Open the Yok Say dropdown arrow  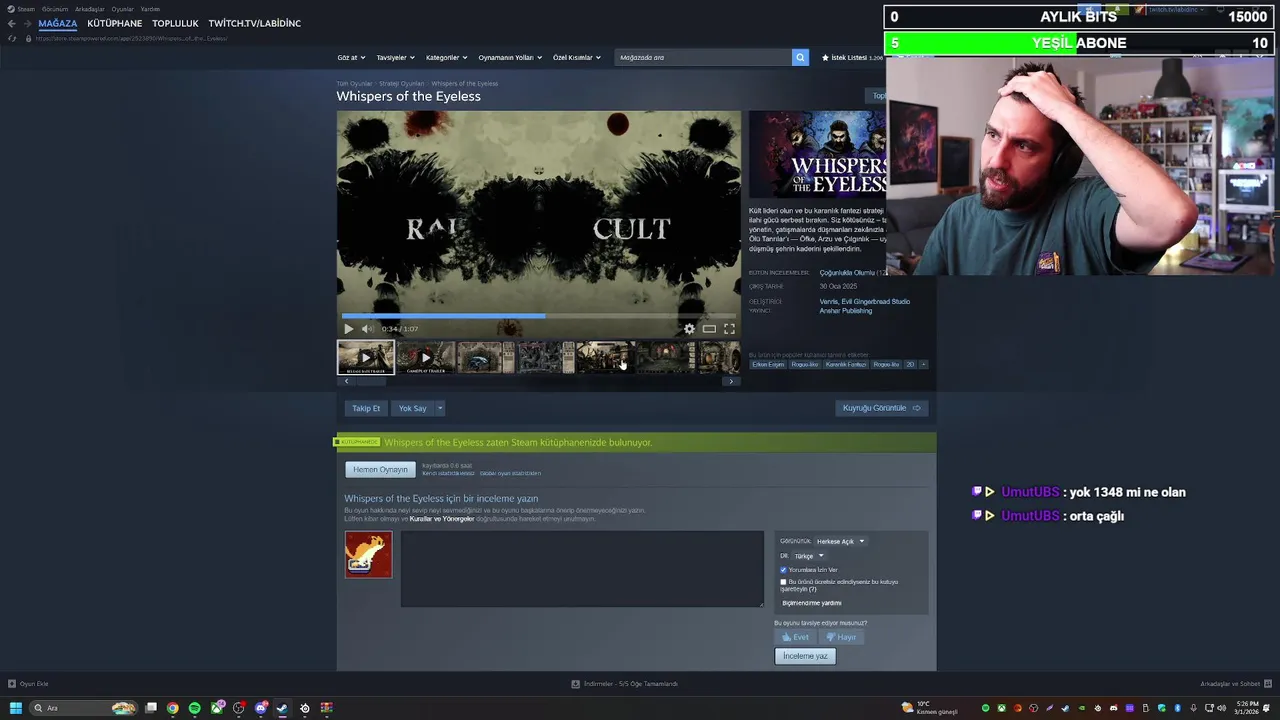(439, 408)
